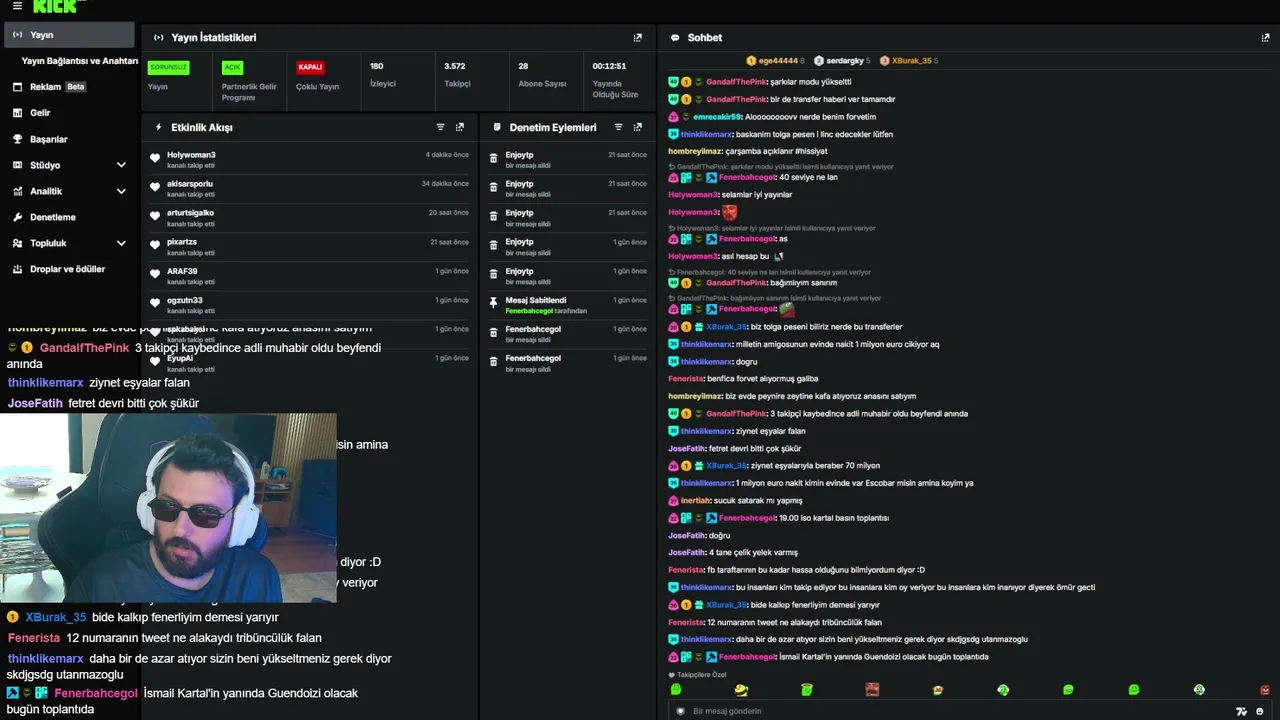Click top chatter XBurak_35 in leaderboard

click(x=911, y=61)
